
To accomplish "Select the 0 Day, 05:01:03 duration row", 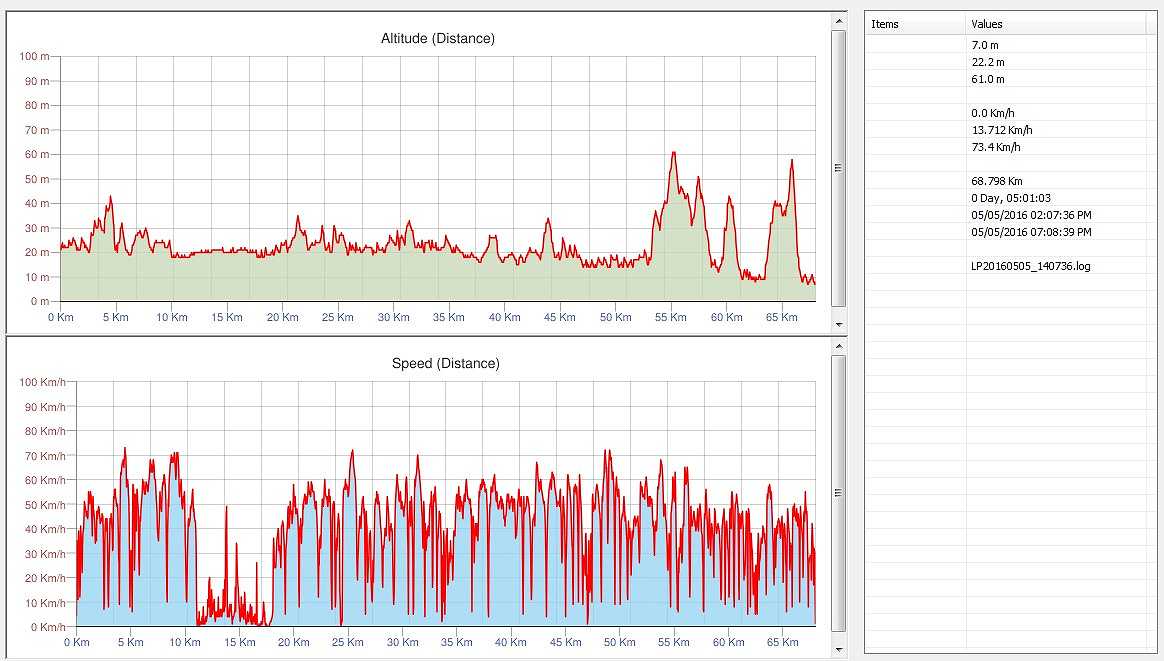I will tap(1011, 198).
